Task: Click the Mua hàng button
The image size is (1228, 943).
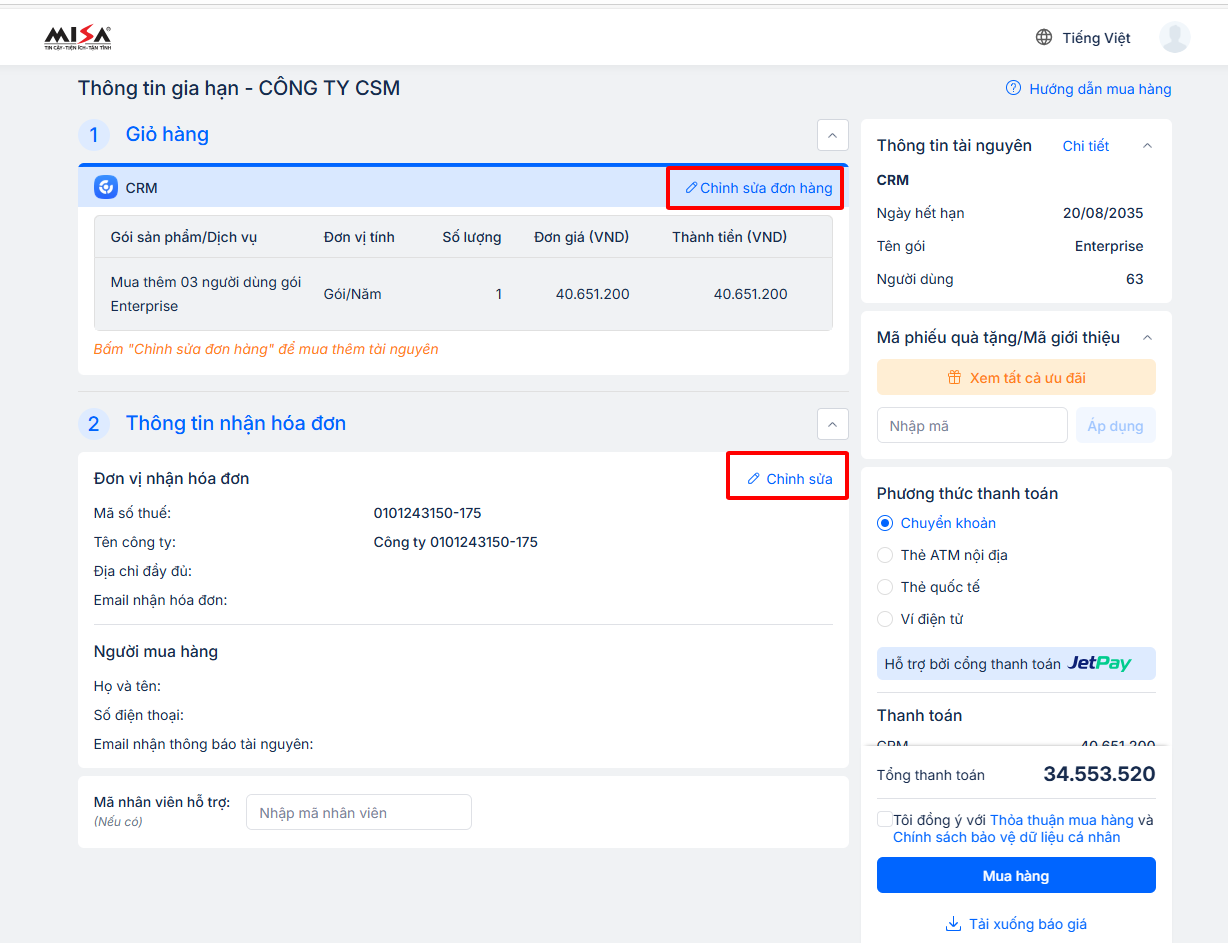Action: 1016,875
